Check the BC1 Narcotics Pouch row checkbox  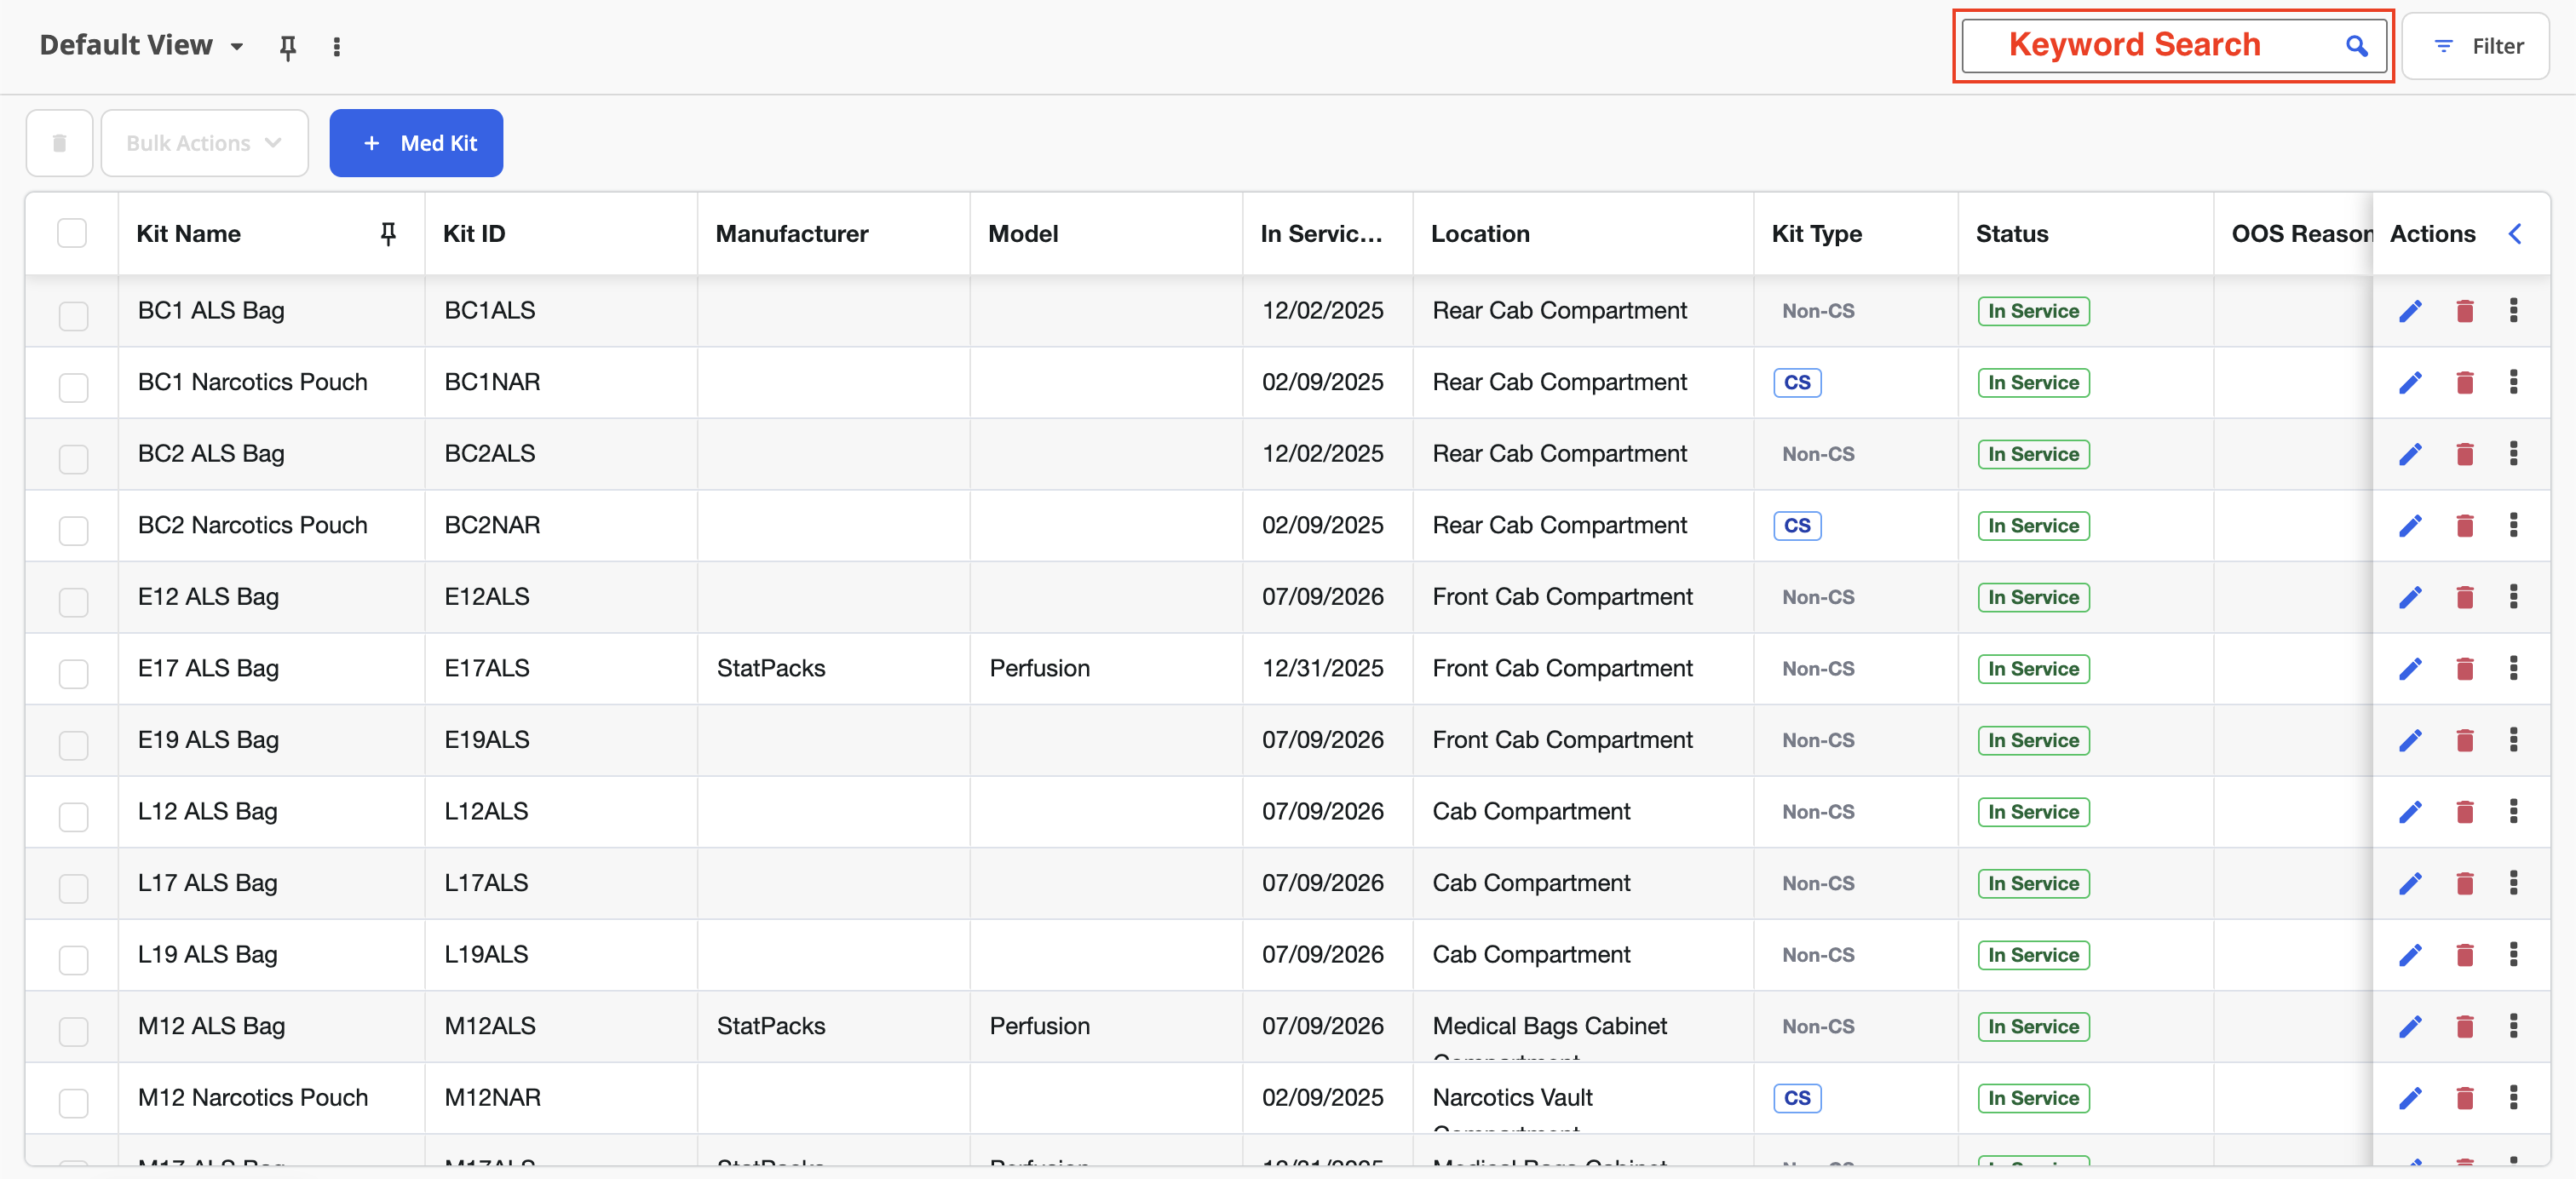(73, 388)
